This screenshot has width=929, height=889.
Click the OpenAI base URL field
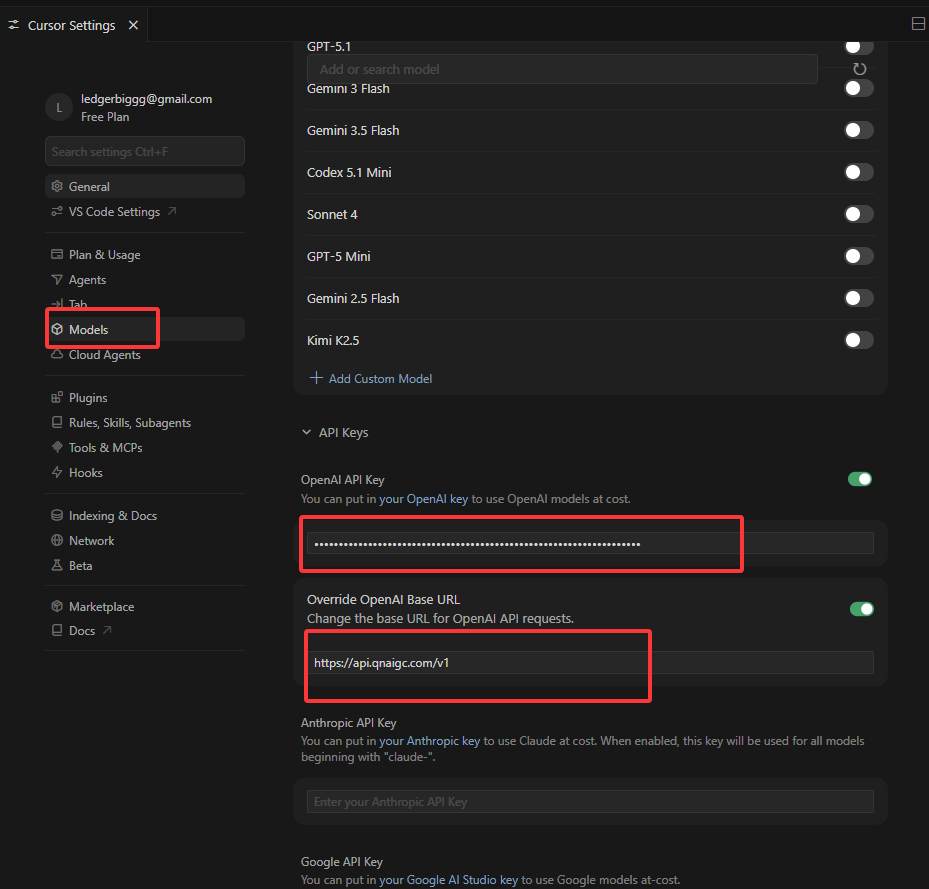[x=590, y=662]
